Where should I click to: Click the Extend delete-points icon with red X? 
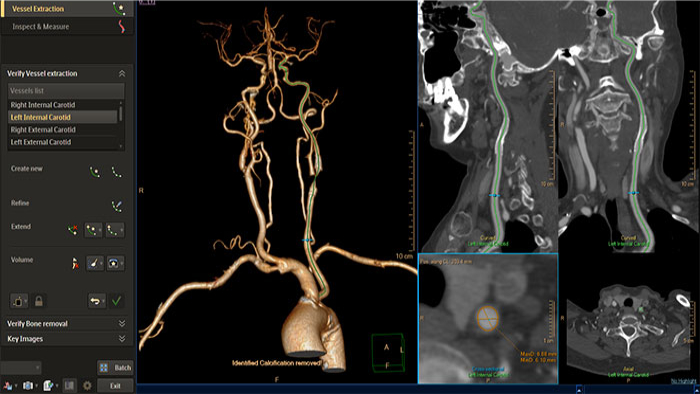click(x=73, y=230)
